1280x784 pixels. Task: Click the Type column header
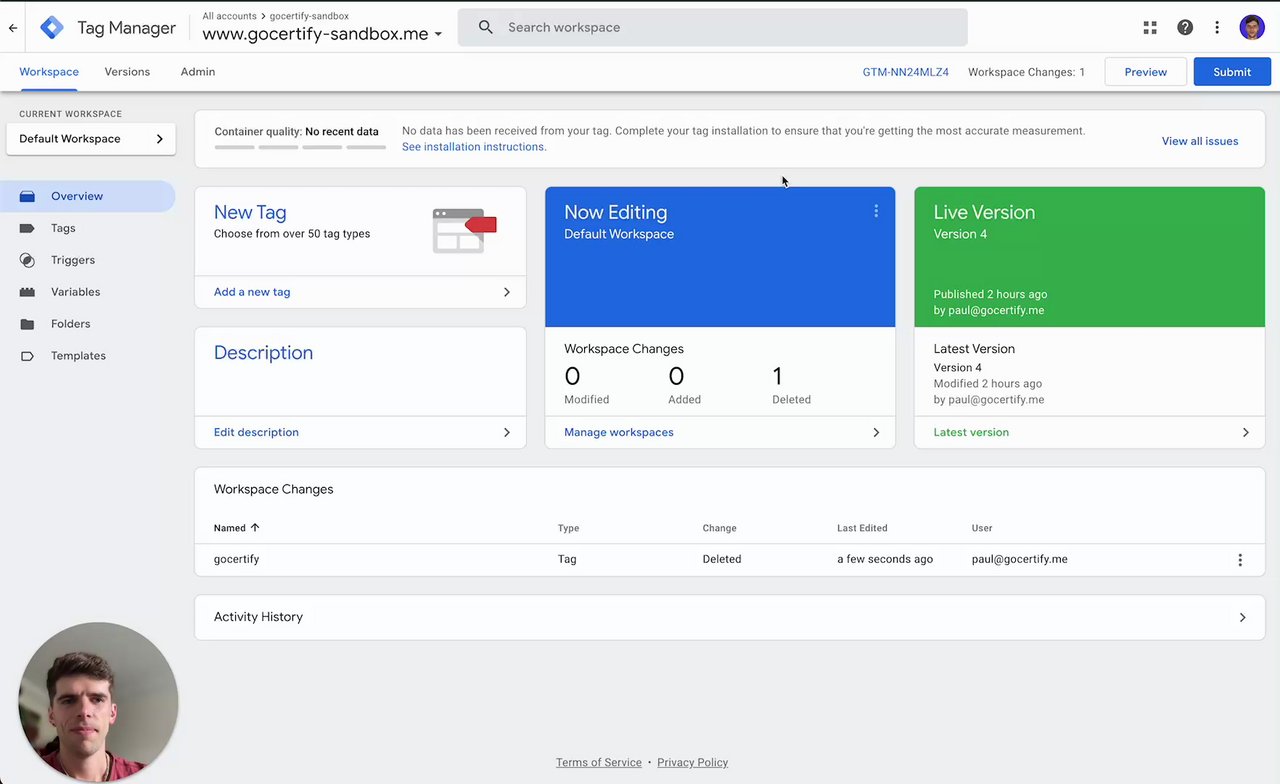click(x=568, y=528)
